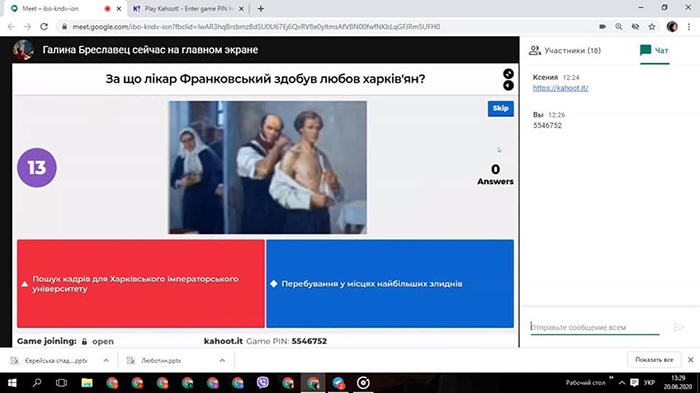The width and height of the screenshot is (700, 393).
Task: Open the zoom magnifier in address bar
Action: 619,27
